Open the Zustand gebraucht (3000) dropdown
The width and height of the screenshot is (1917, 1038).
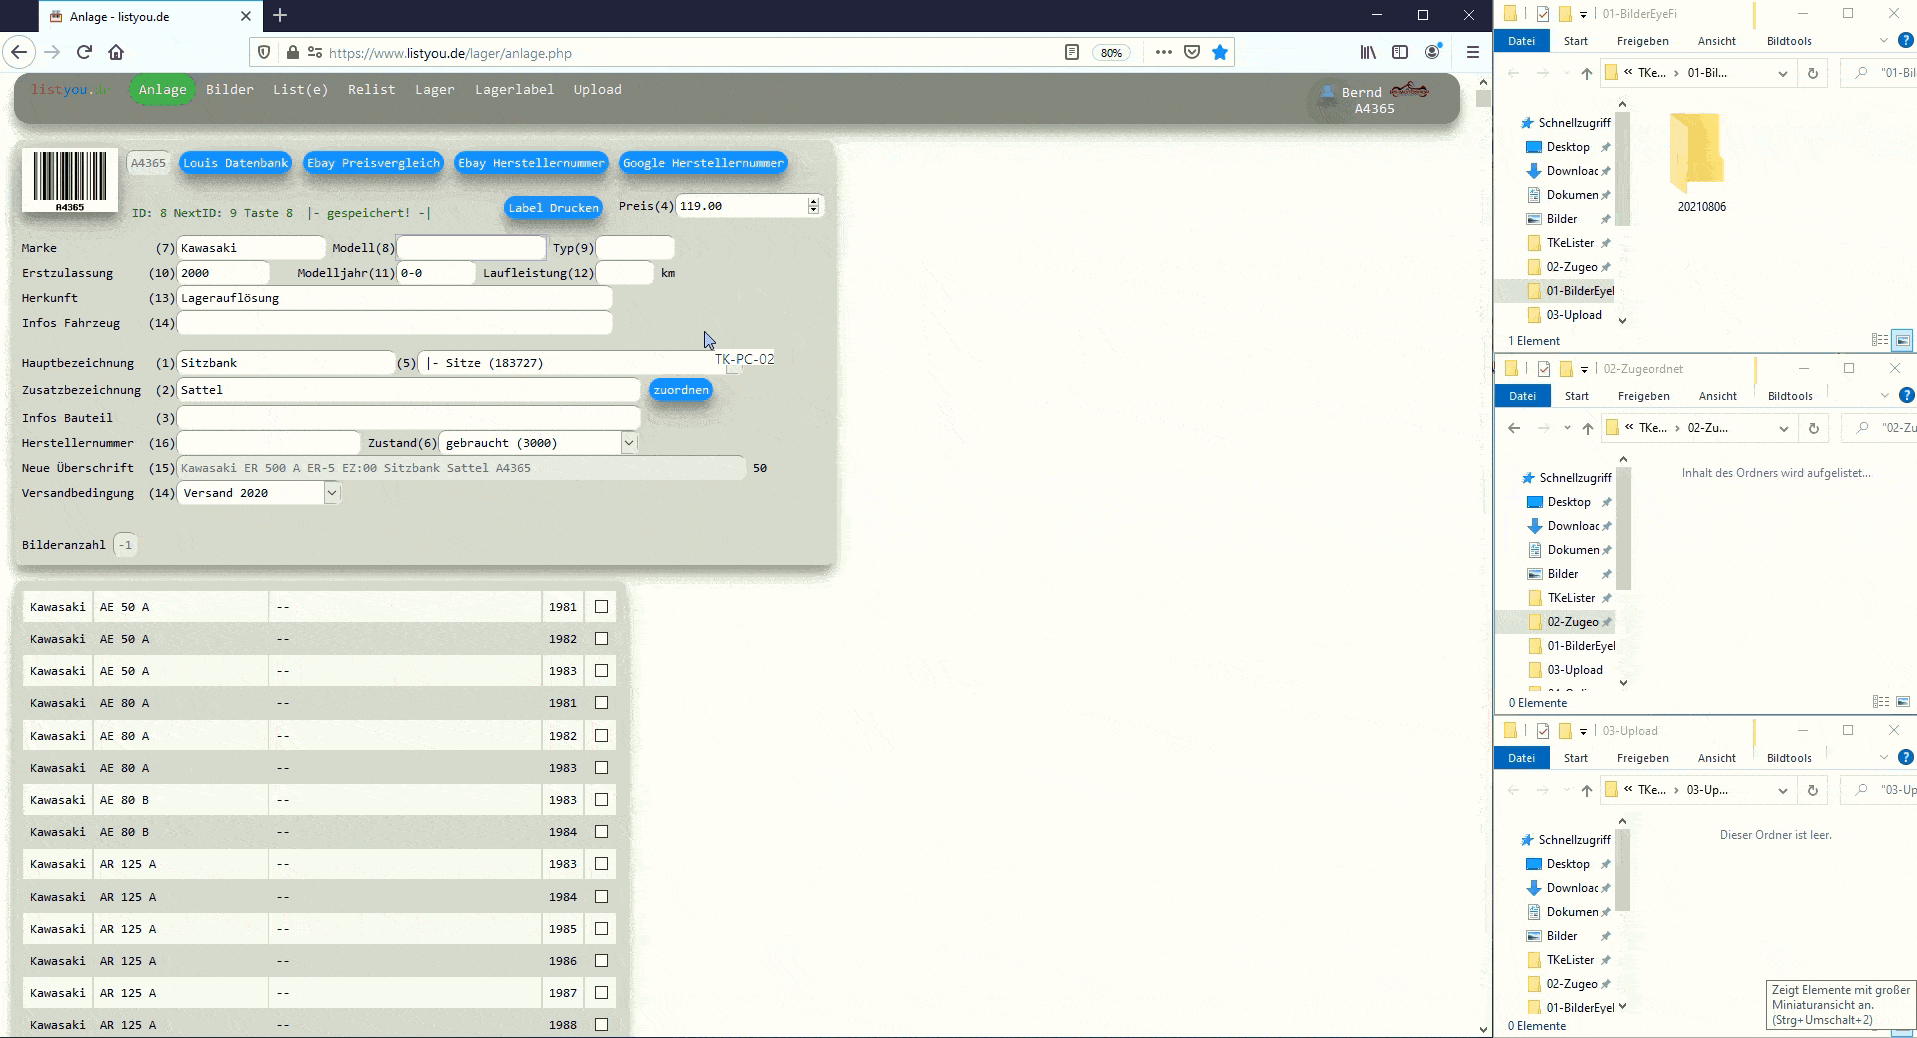coord(539,443)
